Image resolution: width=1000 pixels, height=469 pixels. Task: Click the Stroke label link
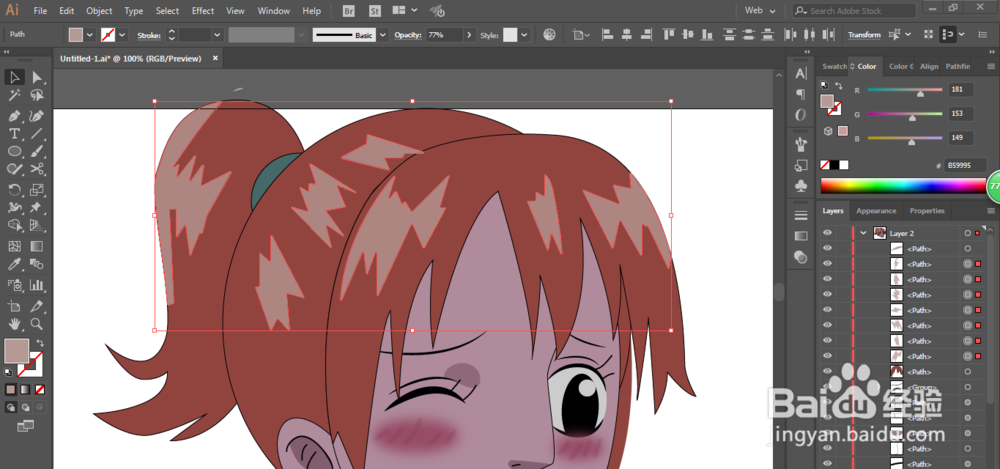pos(149,35)
